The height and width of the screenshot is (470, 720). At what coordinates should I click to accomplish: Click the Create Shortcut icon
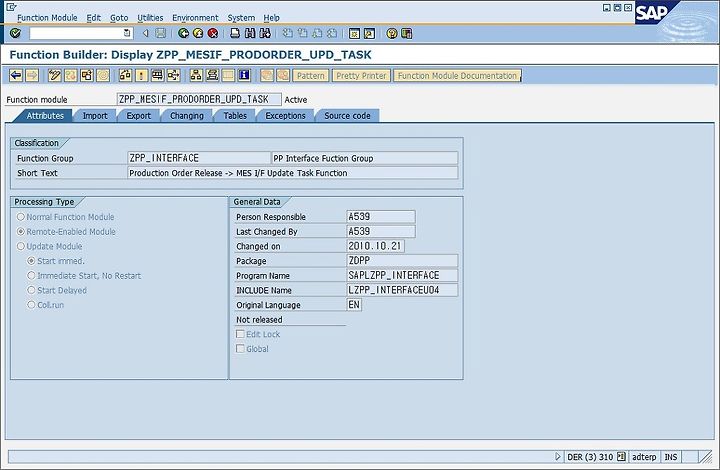(x=369, y=33)
